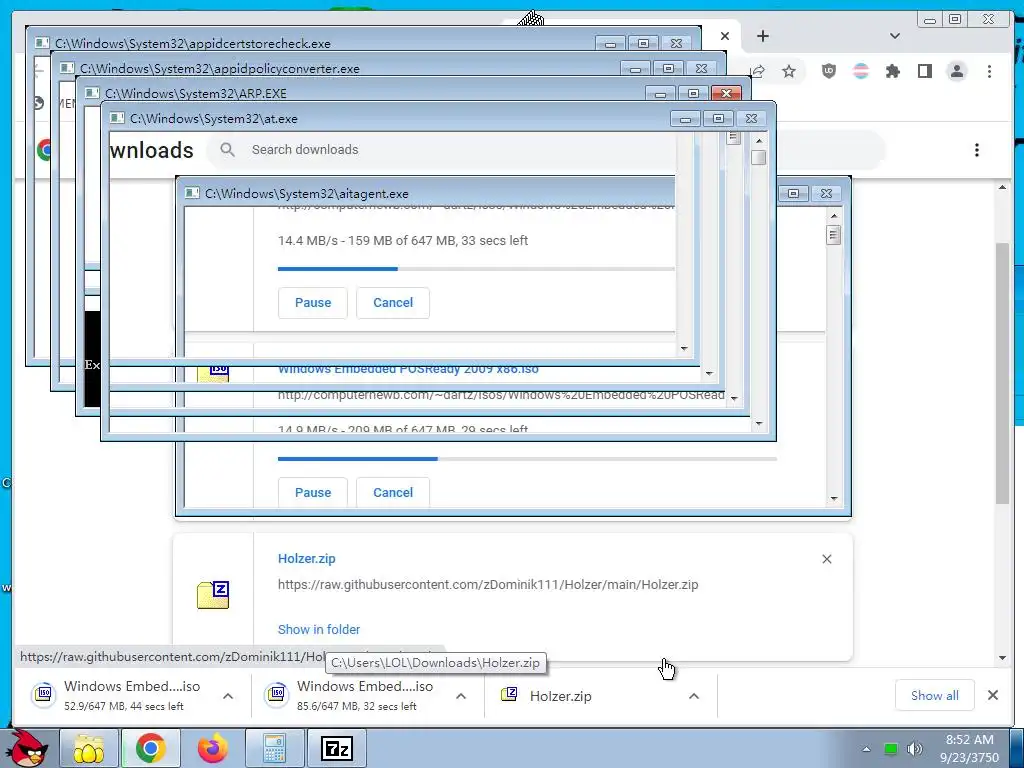Close the bottom downloads shelf
Viewport: 1024px width, 768px height.
(x=993, y=696)
